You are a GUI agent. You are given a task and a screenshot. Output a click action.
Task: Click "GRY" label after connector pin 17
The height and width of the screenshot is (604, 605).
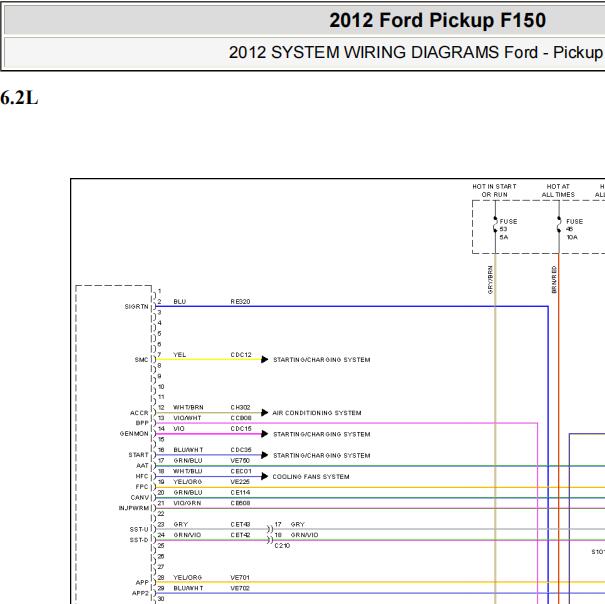coord(298,524)
